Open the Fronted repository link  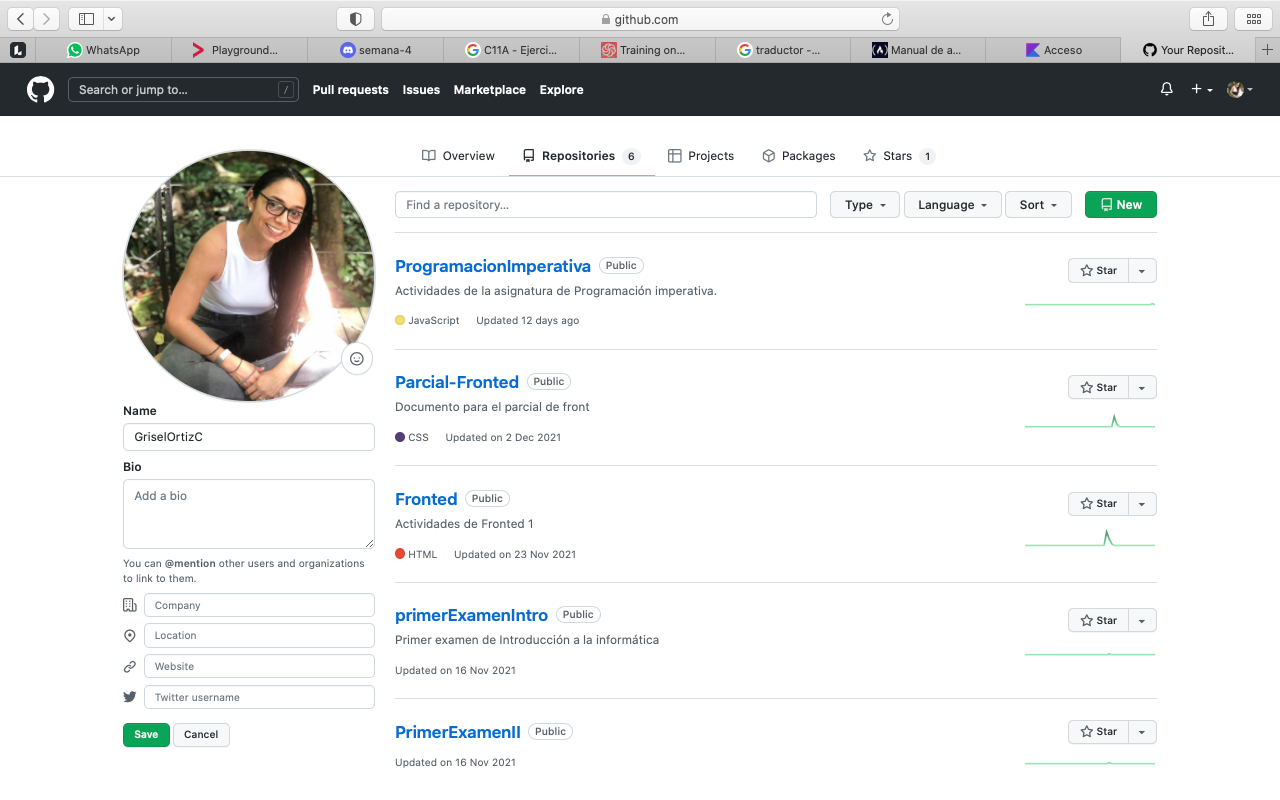(426, 499)
